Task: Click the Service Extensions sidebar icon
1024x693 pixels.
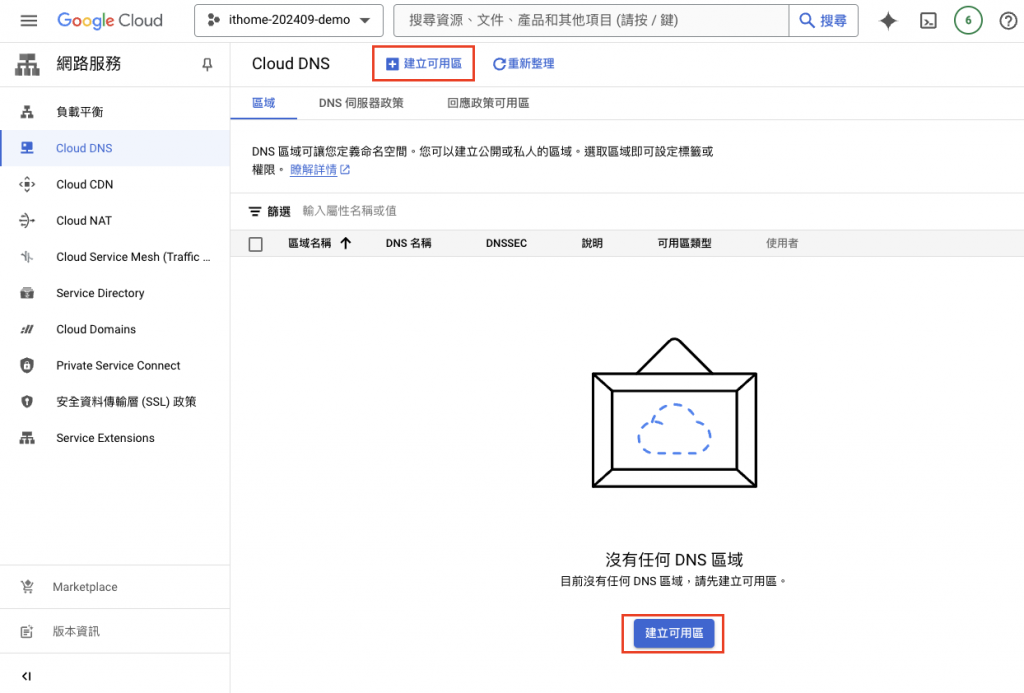Action: click(x=27, y=438)
